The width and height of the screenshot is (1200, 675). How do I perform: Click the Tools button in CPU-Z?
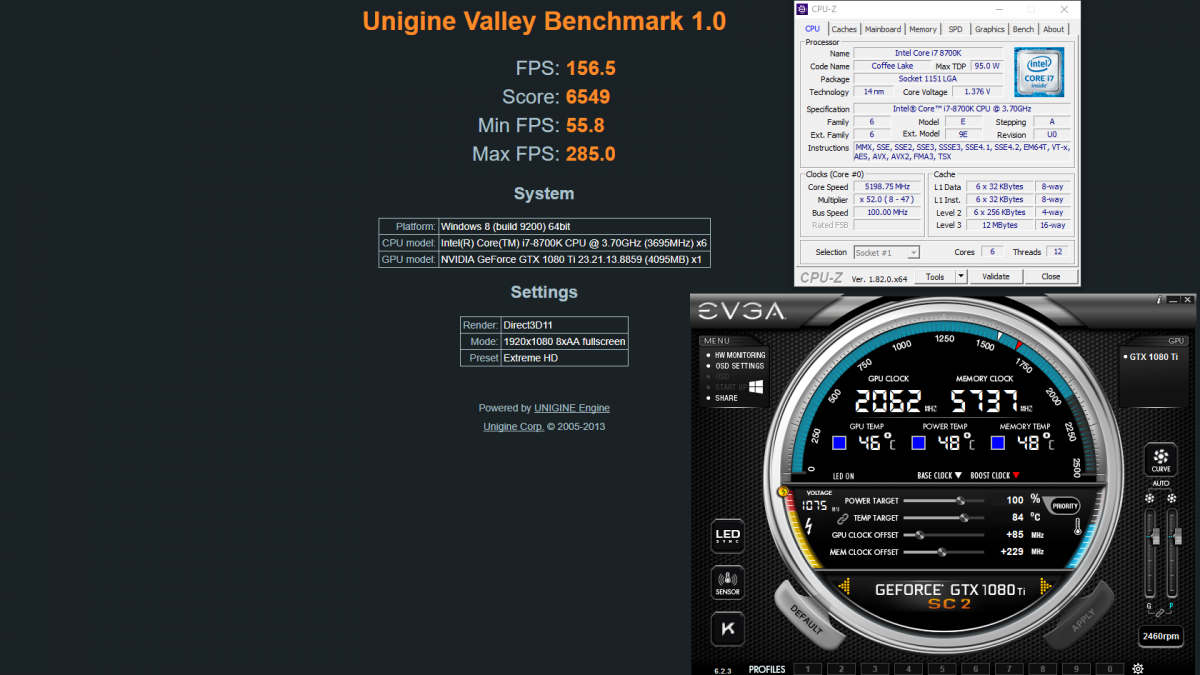coord(935,277)
